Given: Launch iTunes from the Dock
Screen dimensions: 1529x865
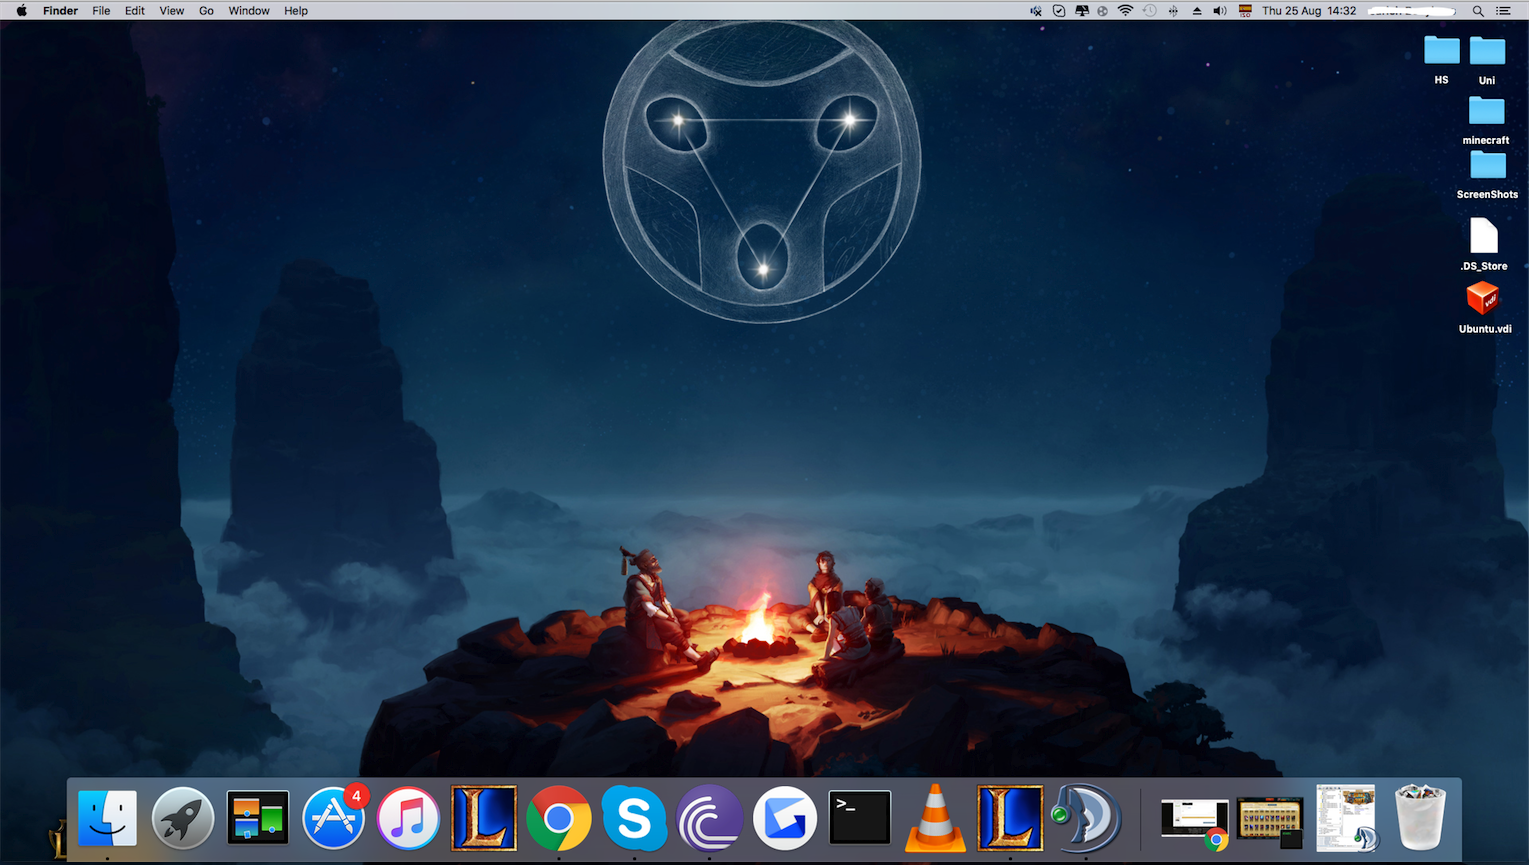Looking at the screenshot, I should pyautogui.click(x=408, y=818).
